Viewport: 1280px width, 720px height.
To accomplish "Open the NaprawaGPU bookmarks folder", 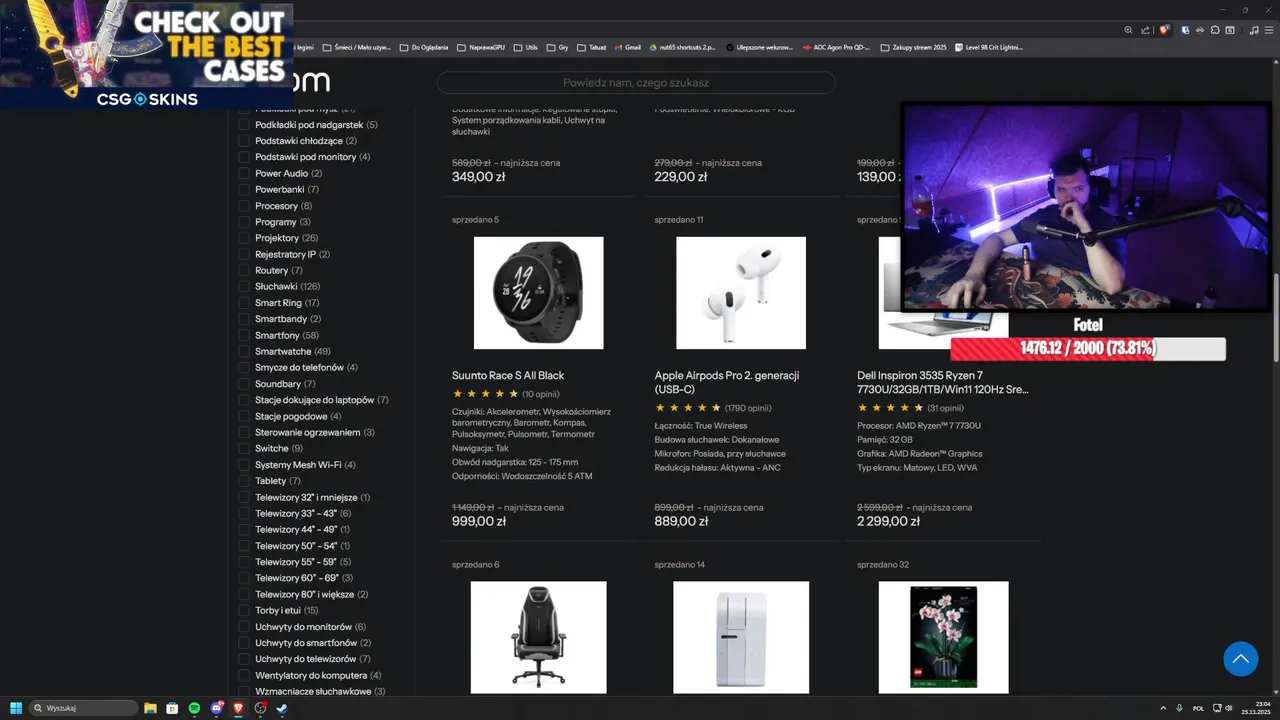I will coord(481,47).
